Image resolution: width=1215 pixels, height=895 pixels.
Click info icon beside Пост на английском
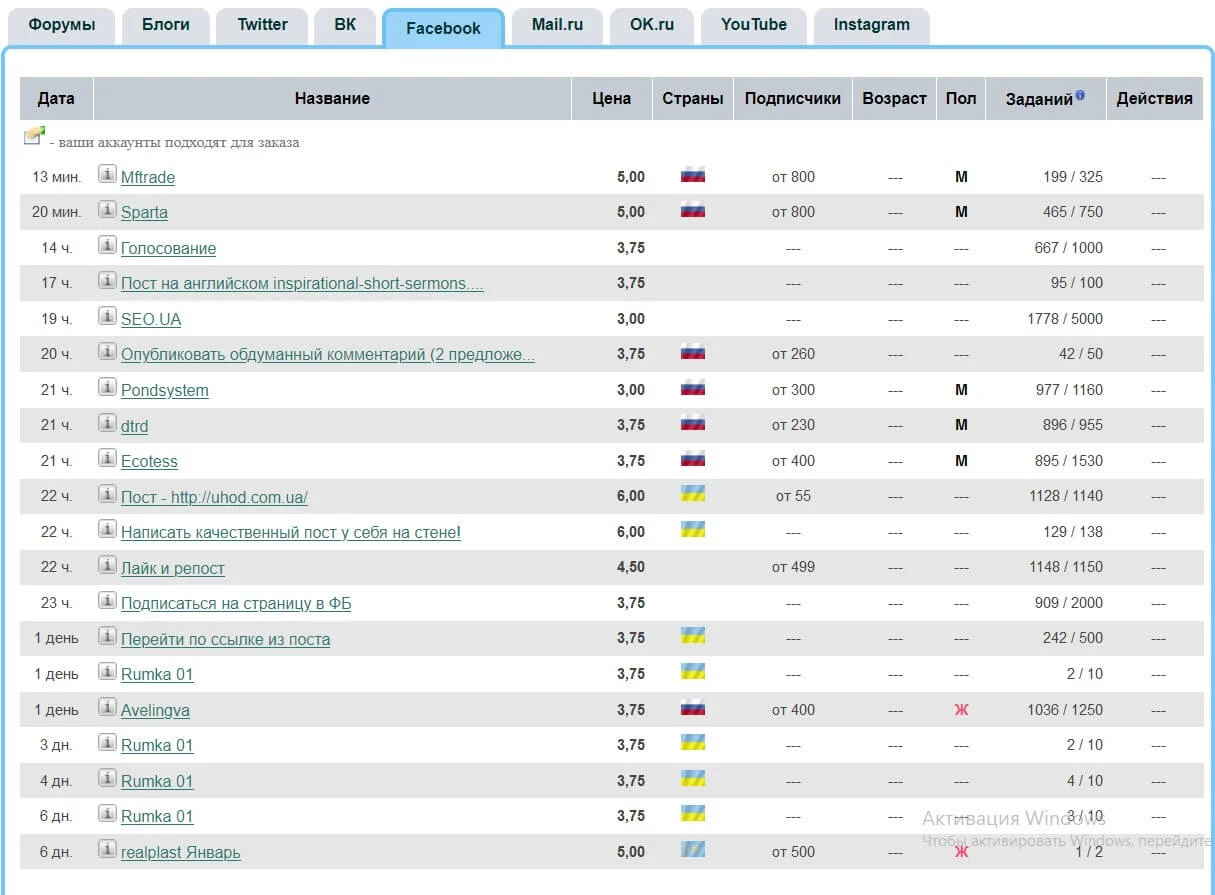107,281
